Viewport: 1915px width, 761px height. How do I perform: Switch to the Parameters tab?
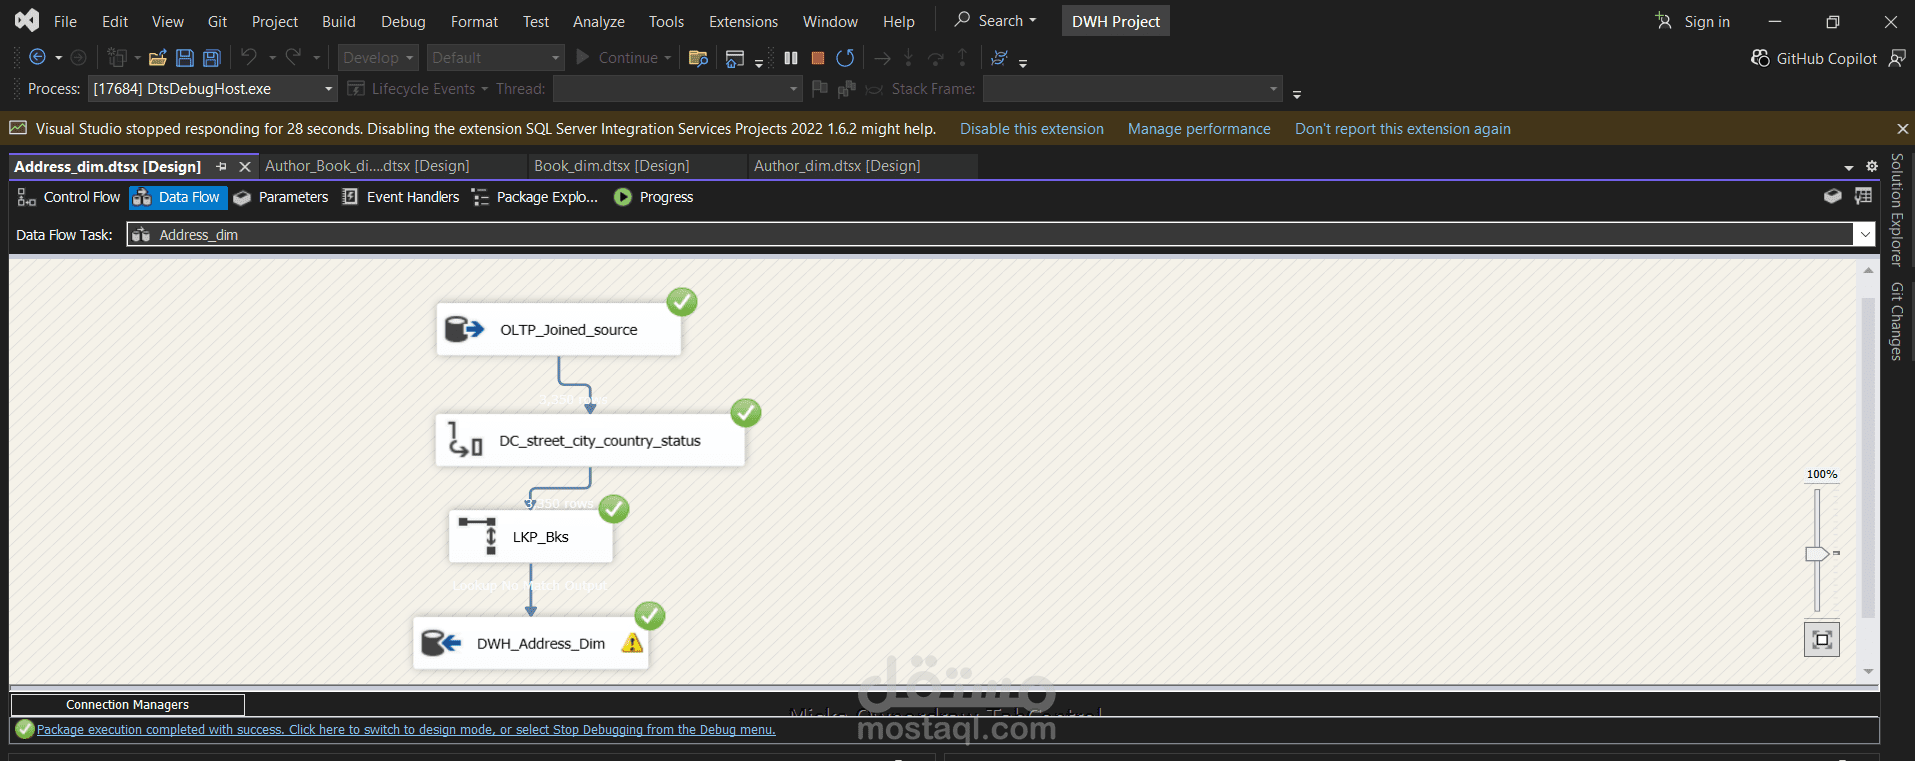pyautogui.click(x=281, y=197)
